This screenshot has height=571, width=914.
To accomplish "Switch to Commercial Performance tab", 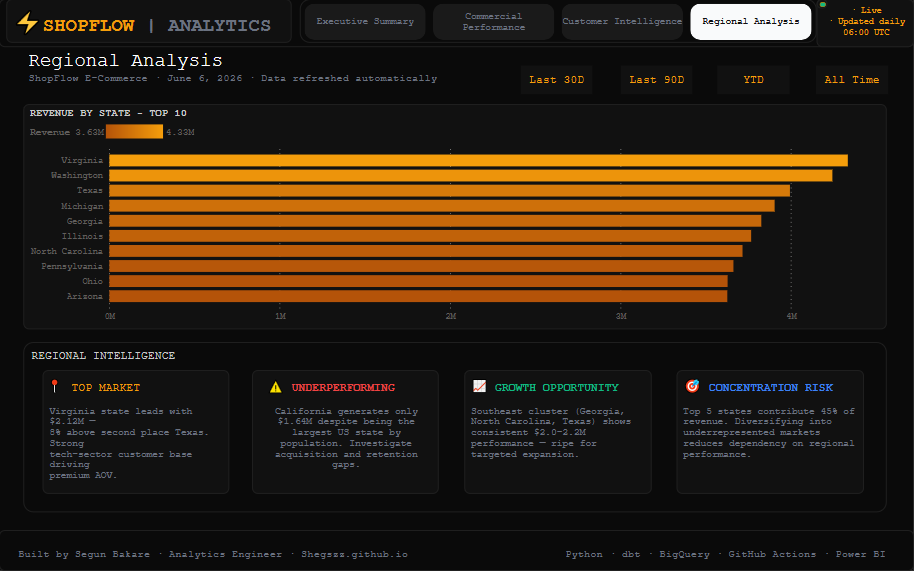I will [494, 22].
